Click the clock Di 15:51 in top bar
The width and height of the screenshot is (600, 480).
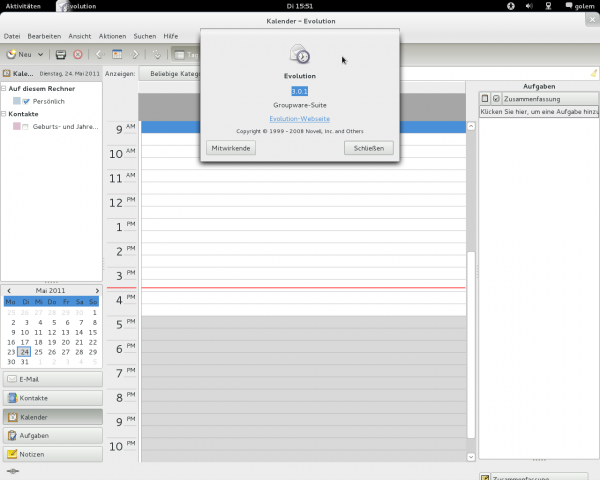300,6
